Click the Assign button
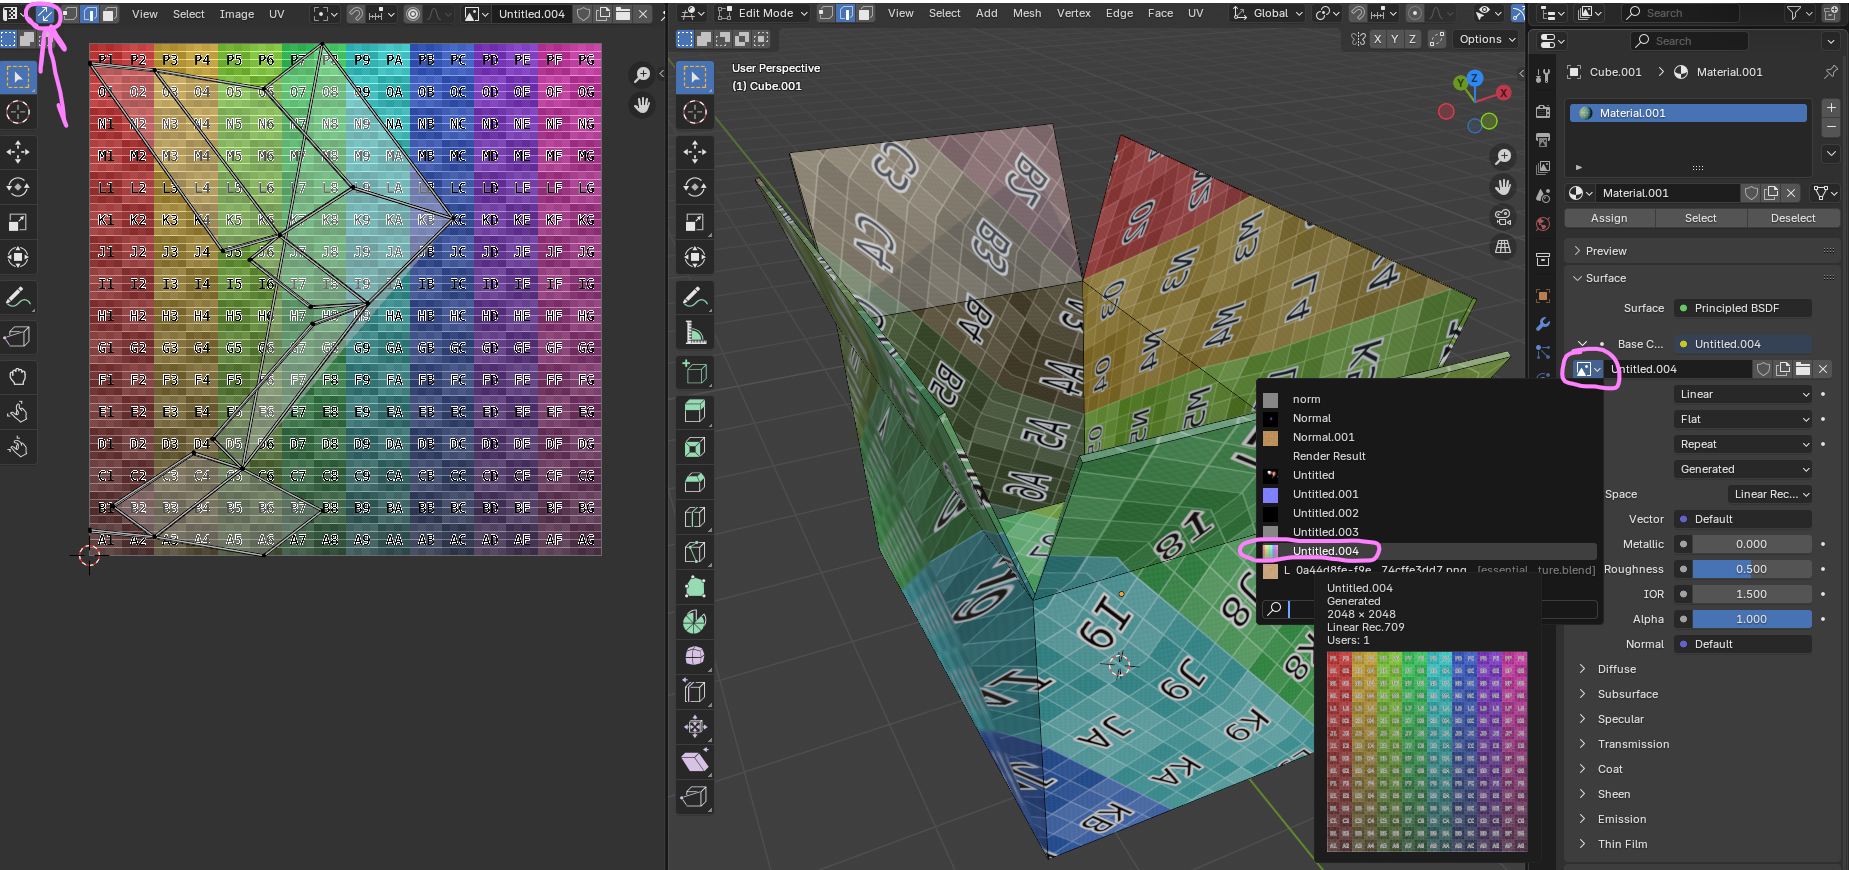The height and width of the screenshot is (870, 1849). 1608,218
